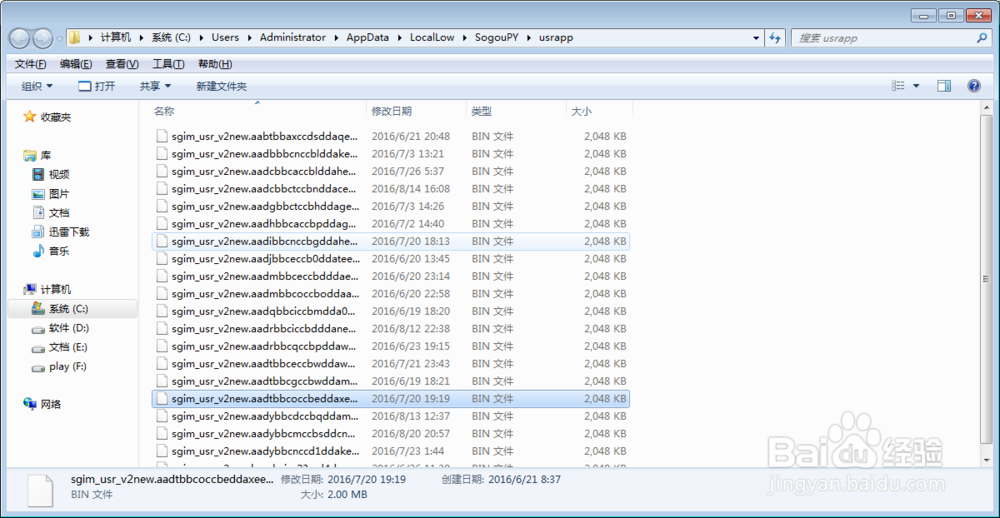The image size is (1000, 518).
Task: Click the blue help question icon
Action: click(x=974, y=86)
